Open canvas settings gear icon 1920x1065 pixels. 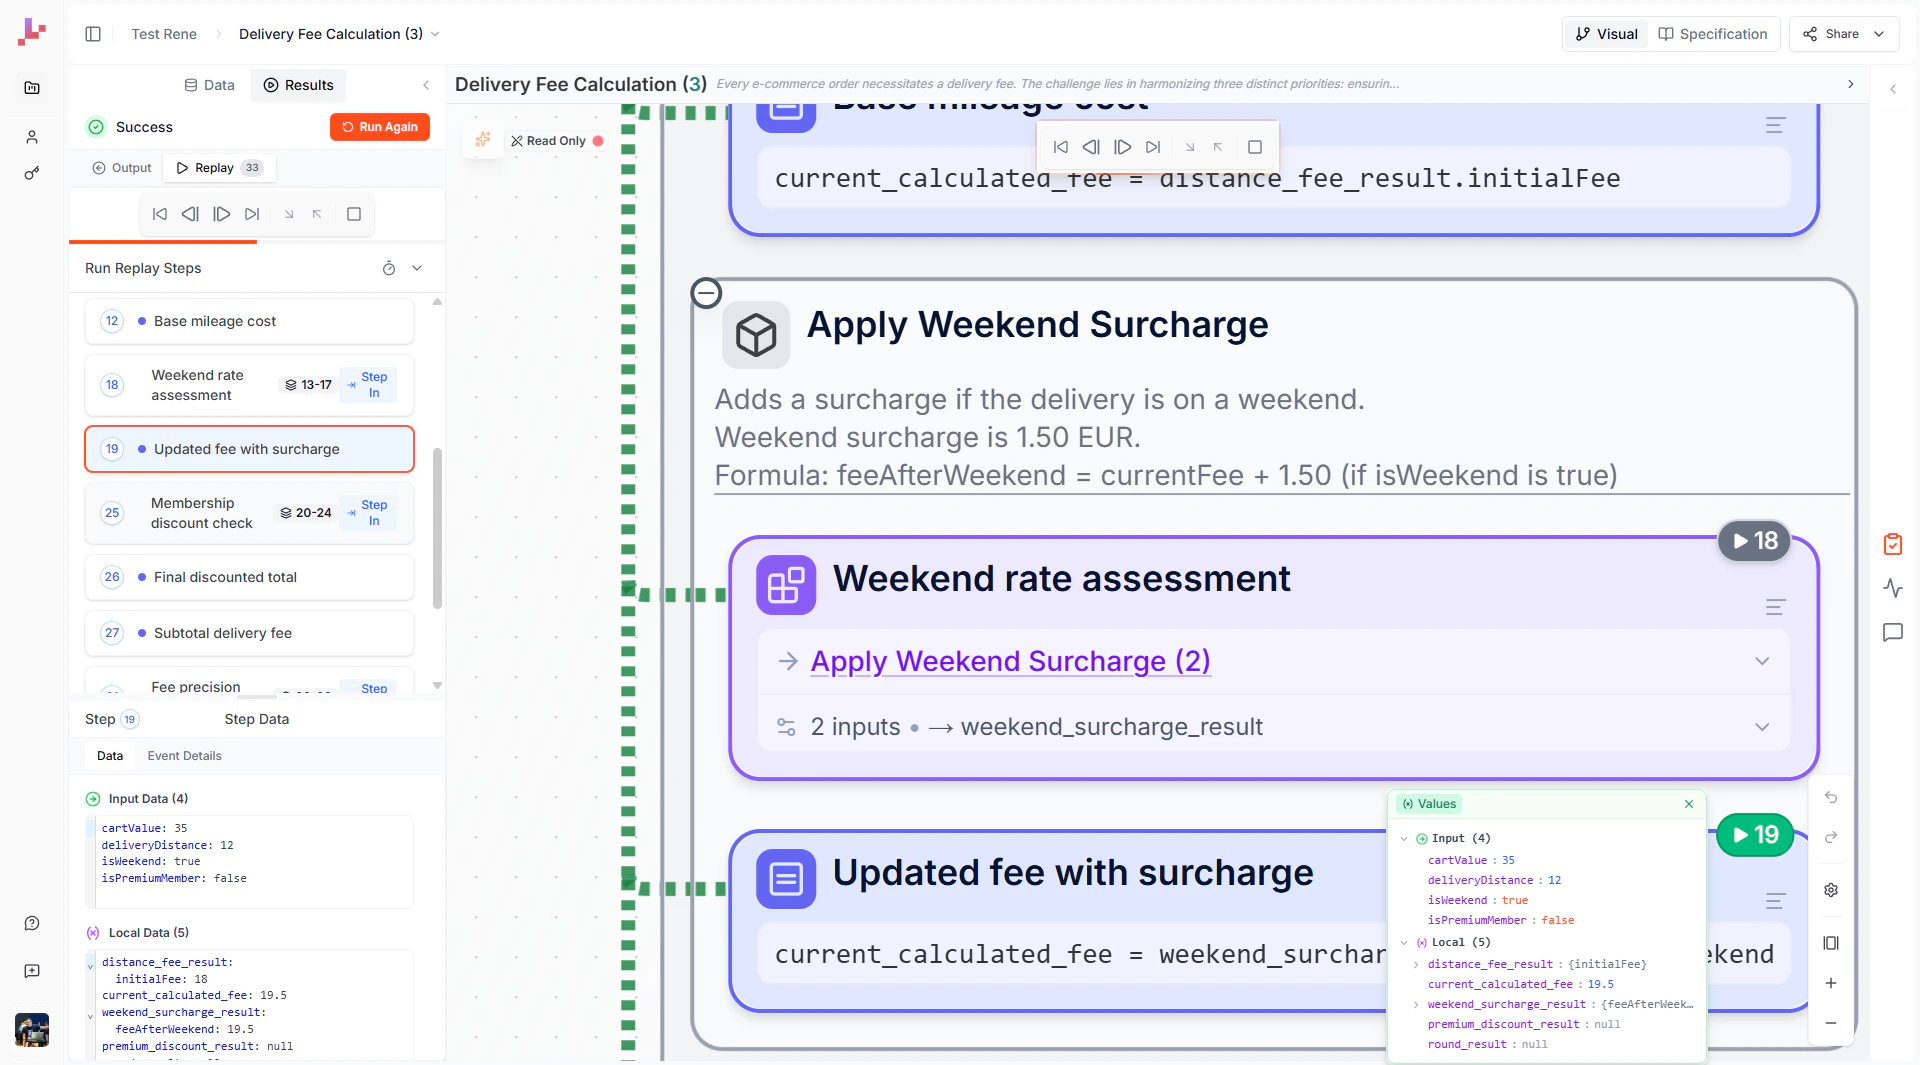[x=1831, y=890]
